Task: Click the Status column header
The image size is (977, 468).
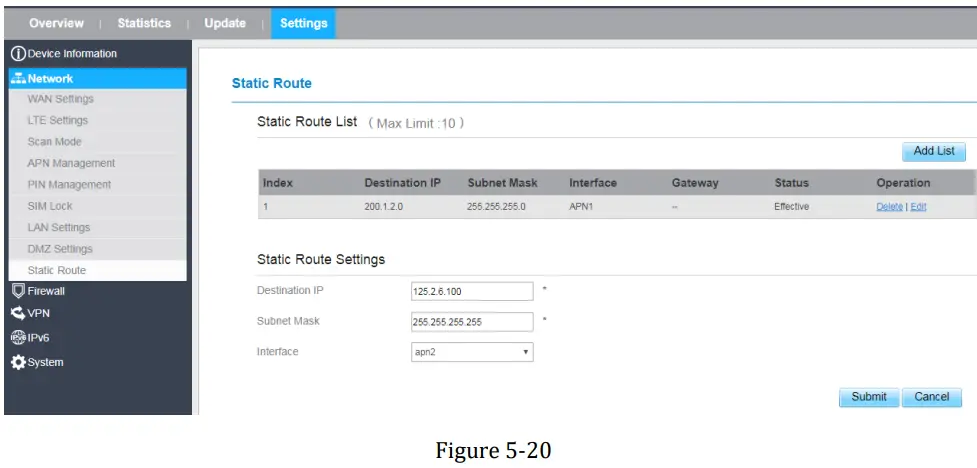Action: (791, 183)
